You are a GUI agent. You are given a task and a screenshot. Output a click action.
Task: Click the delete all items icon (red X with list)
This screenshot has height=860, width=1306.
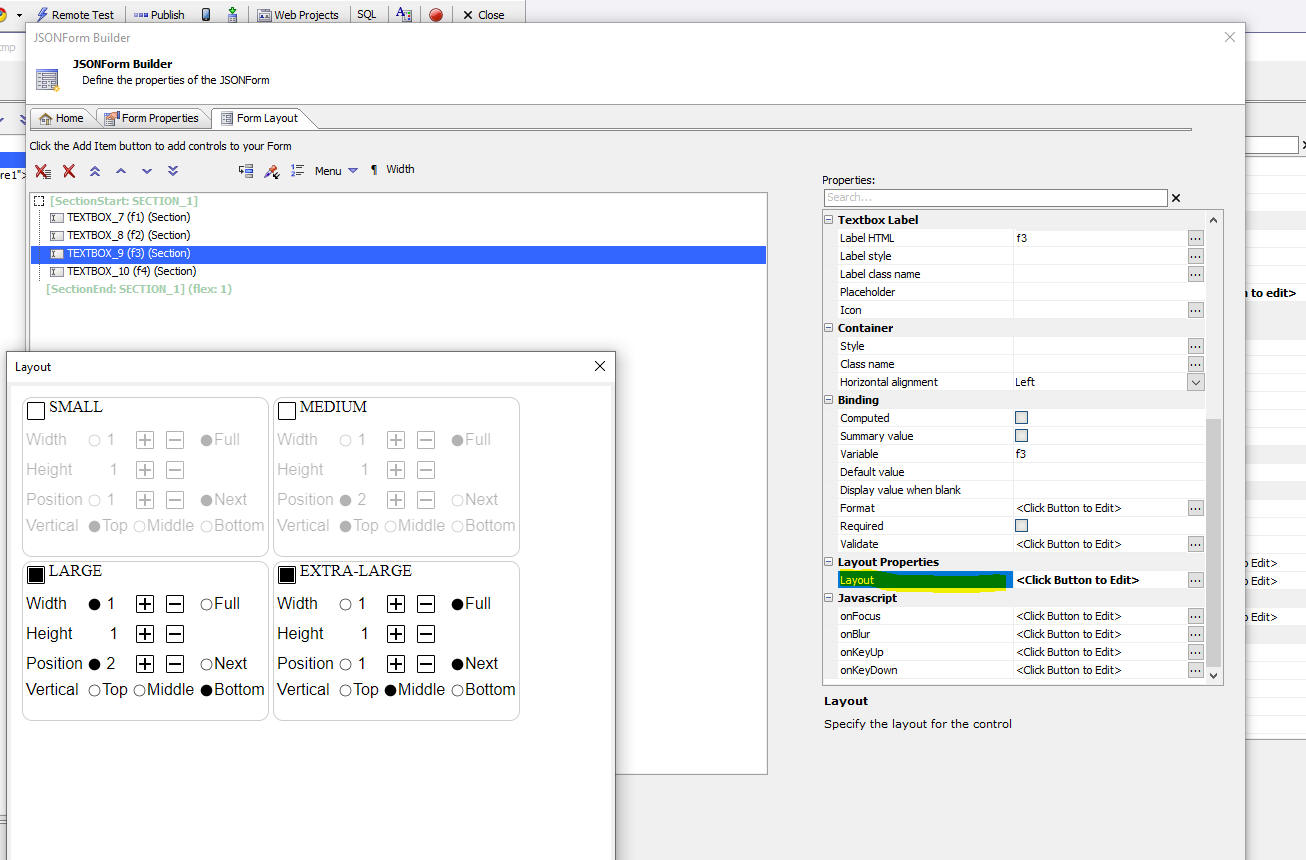coord(42,172)
